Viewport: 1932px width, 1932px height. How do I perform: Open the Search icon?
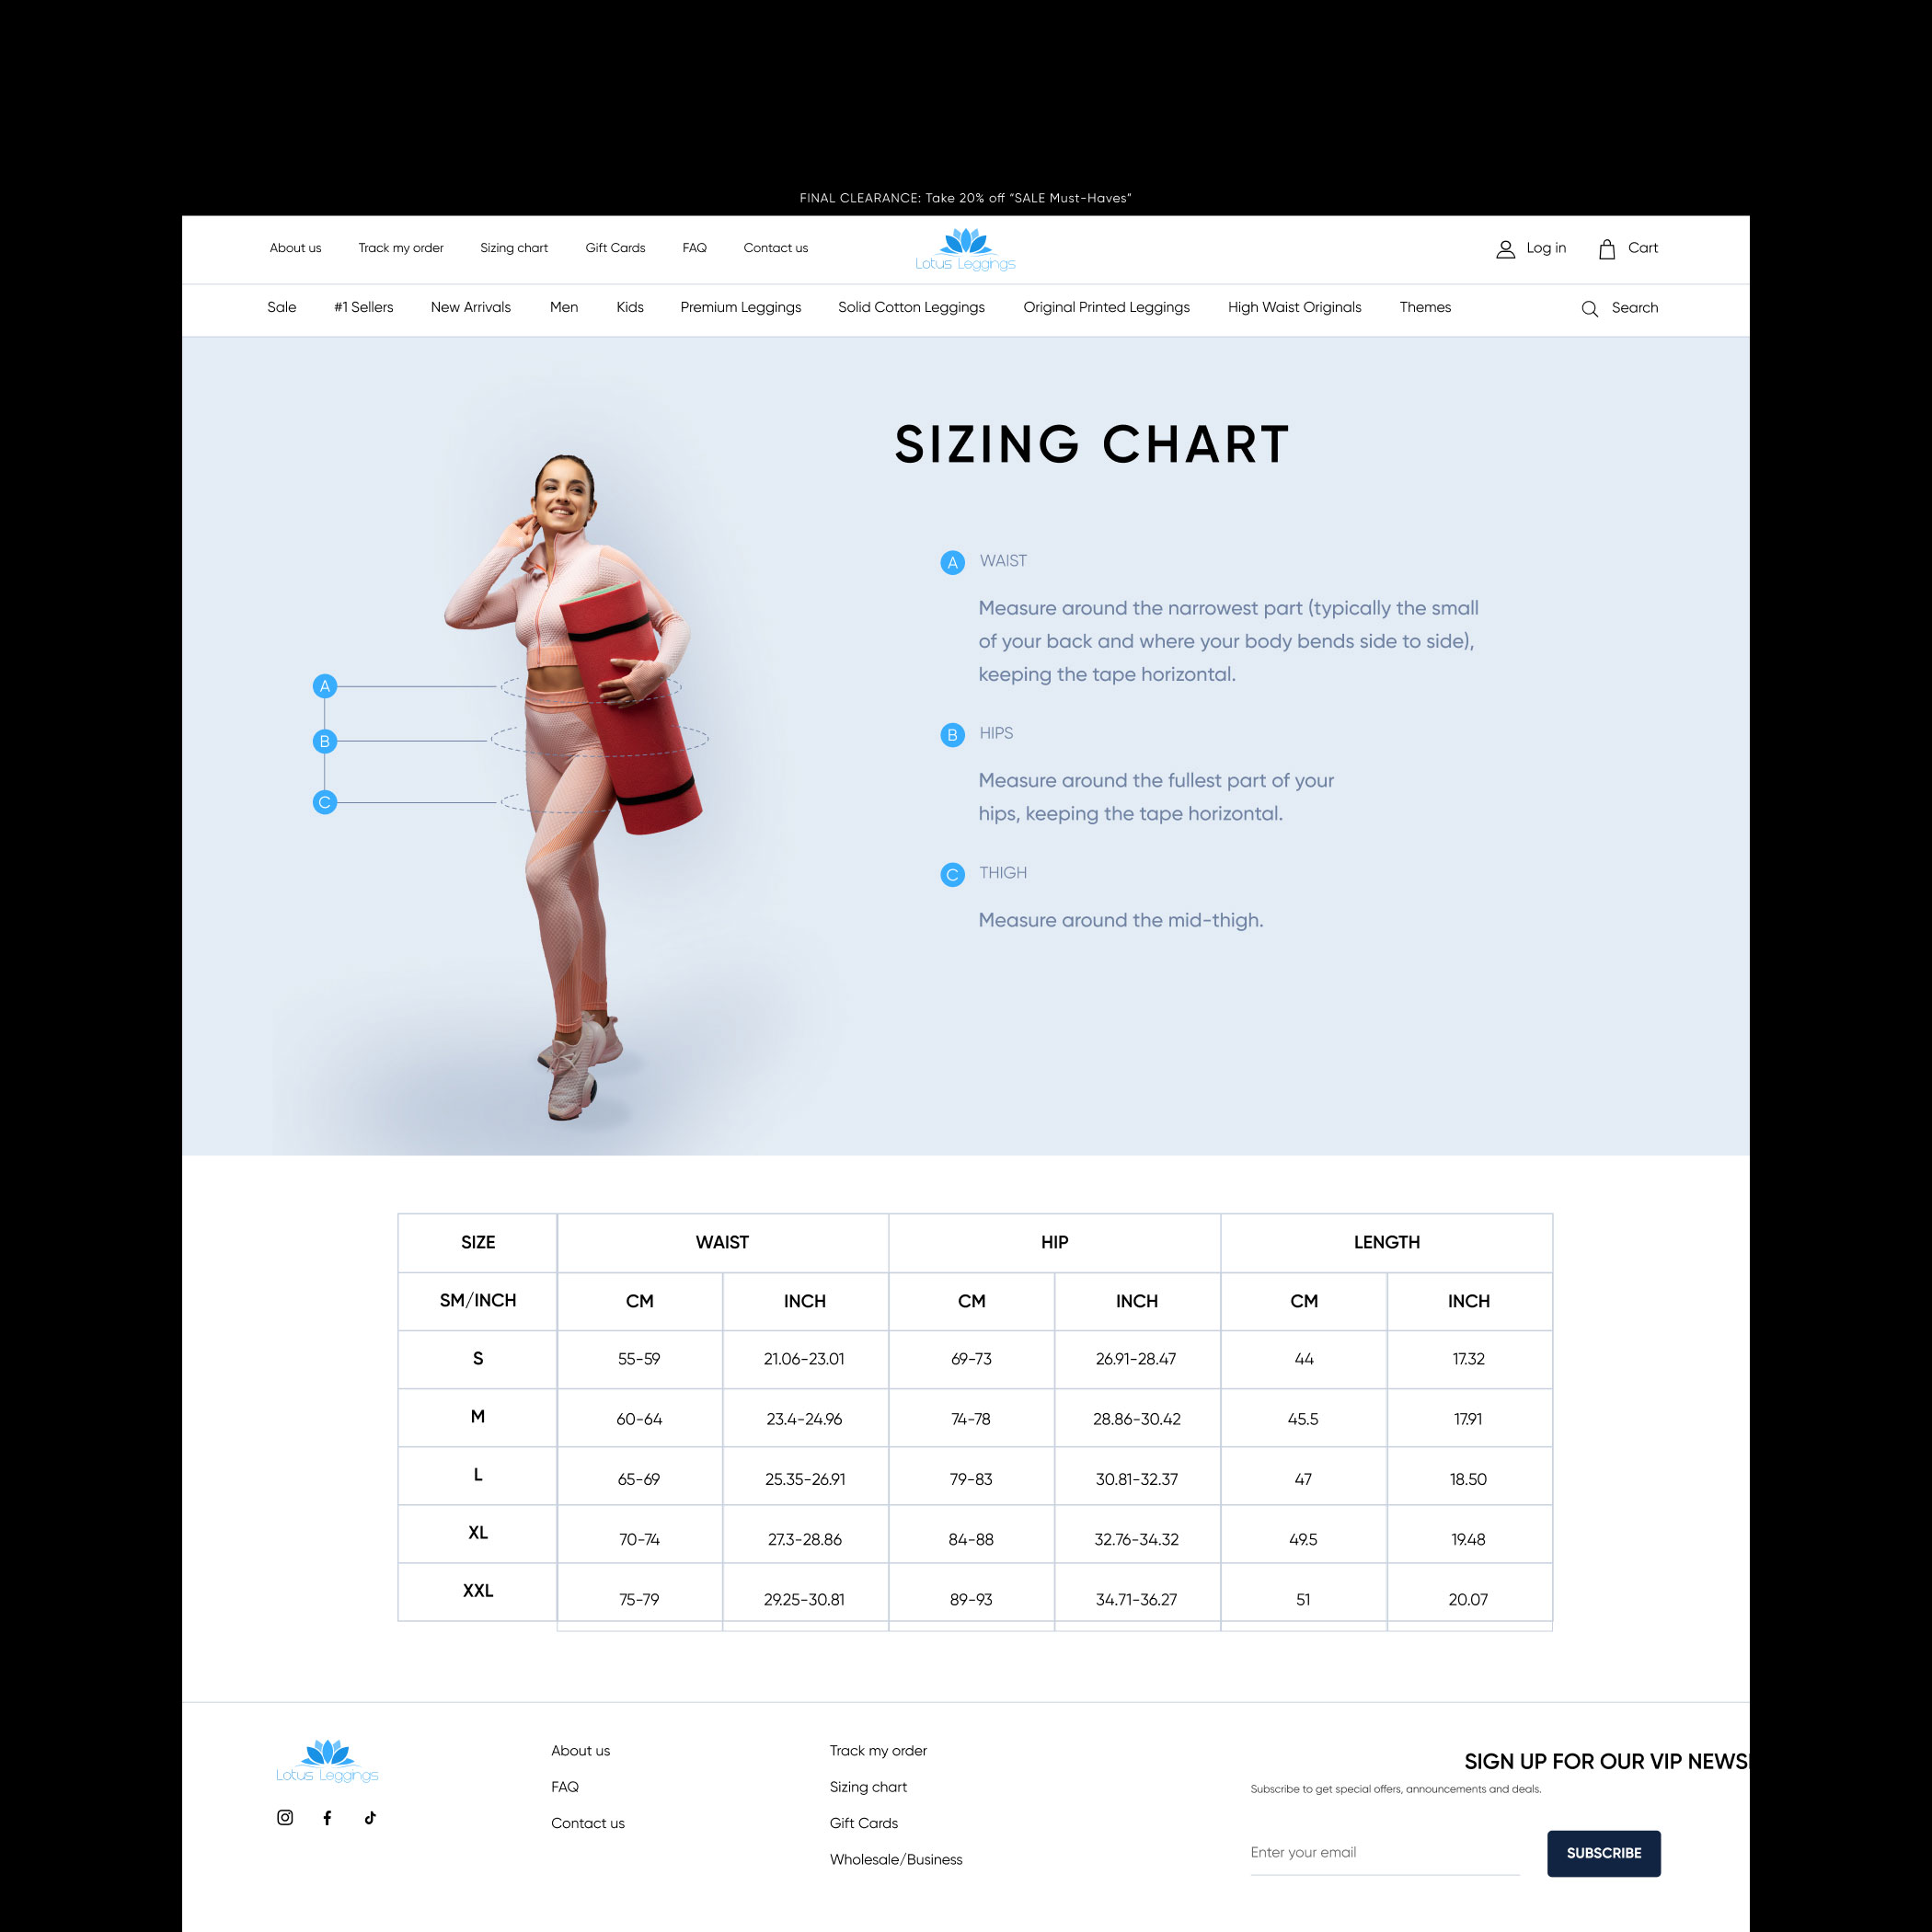point(1589,308)
